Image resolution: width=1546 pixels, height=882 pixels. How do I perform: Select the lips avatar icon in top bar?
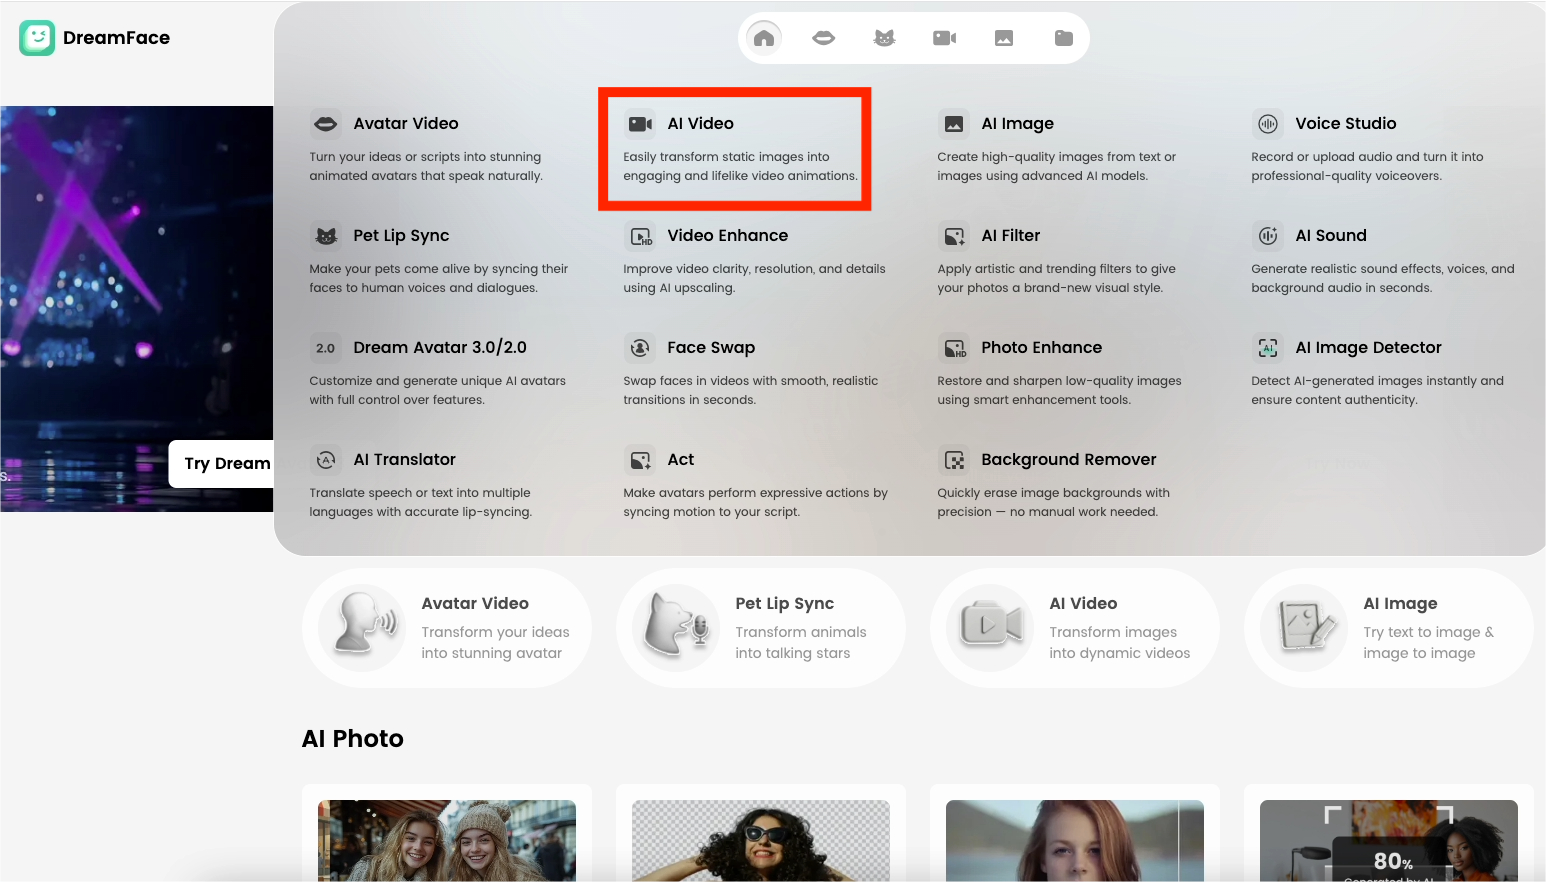(824, 38)
